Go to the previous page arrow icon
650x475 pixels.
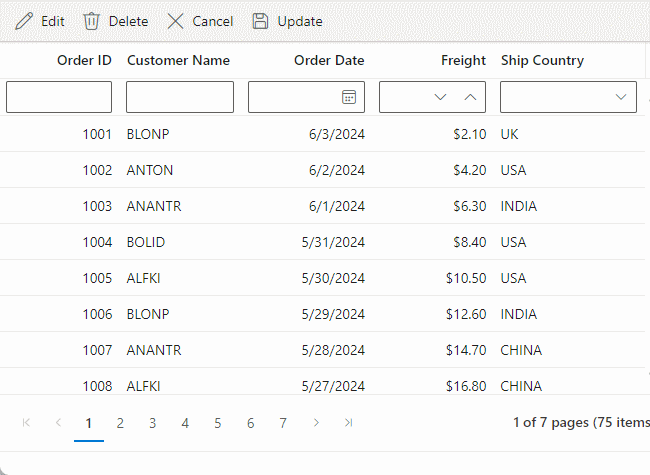[x=58, y=423]
